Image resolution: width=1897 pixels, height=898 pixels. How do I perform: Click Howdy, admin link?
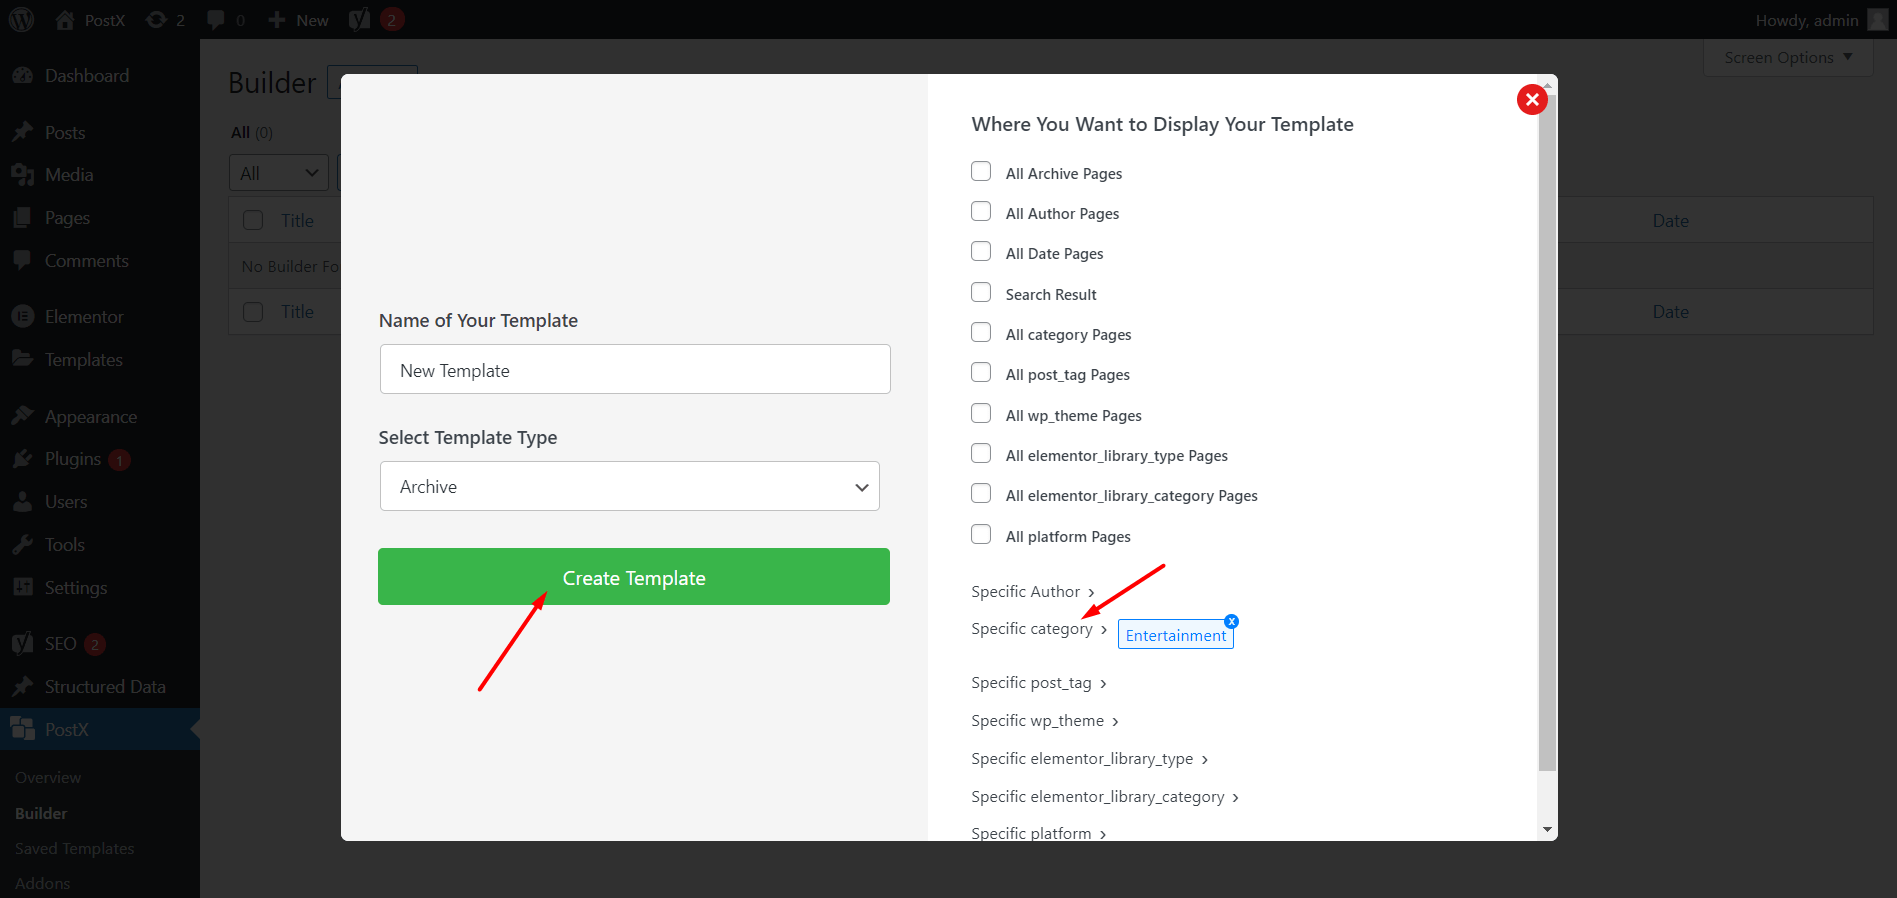click(1807, 20)
